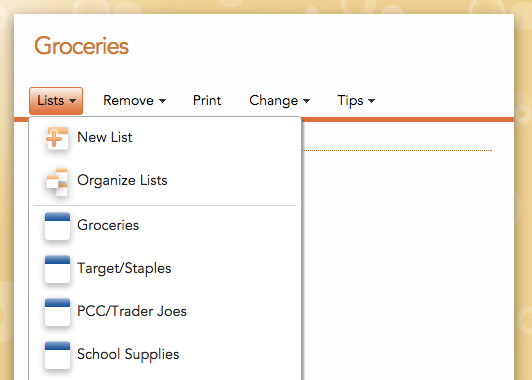Image resolution: width=532 pixels, height=380 pixels.
Task: Select New List menu entry text
Action: tap(105, 137)
